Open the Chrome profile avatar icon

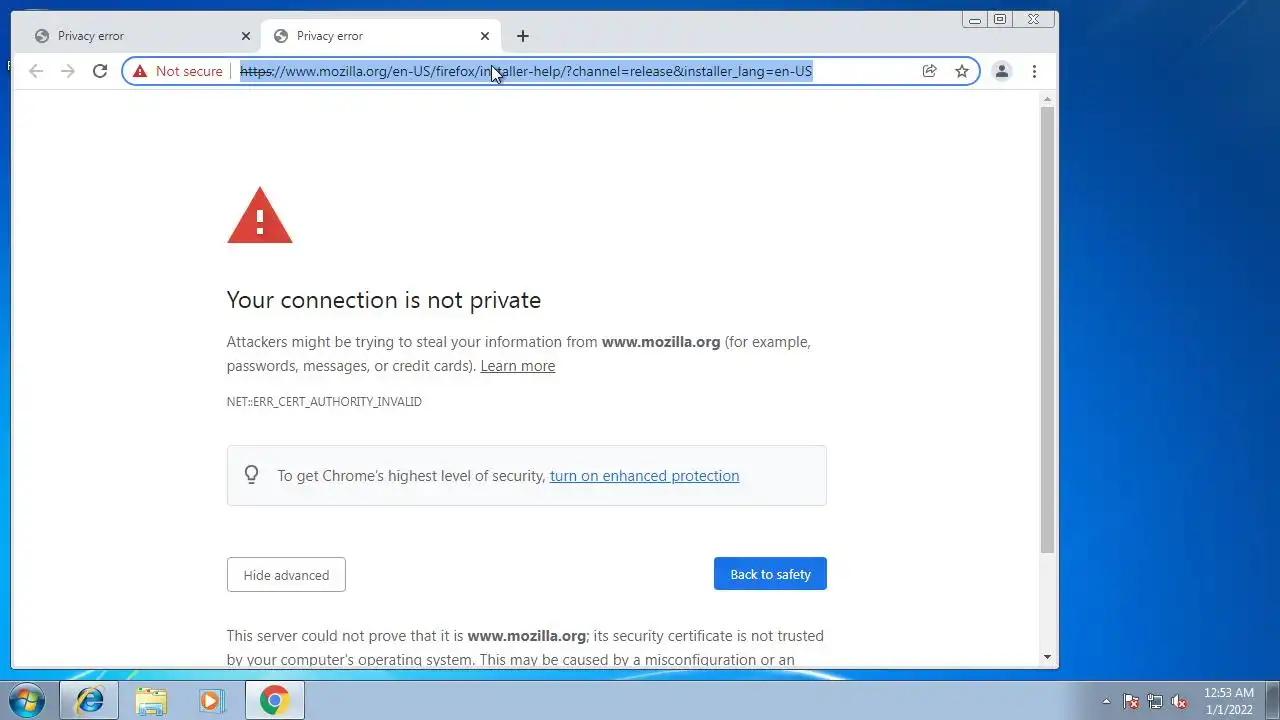click(1001, 71)
